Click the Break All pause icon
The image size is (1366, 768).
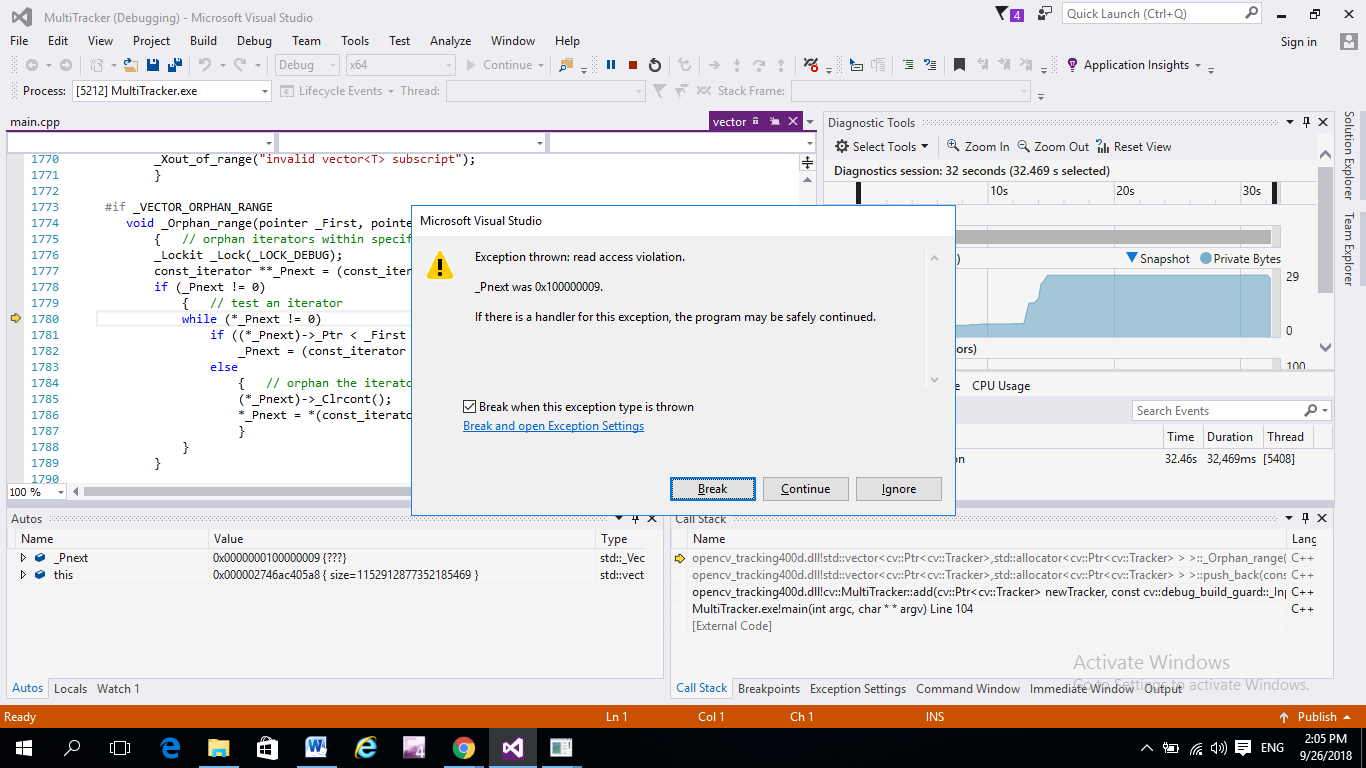pos(611,65)
